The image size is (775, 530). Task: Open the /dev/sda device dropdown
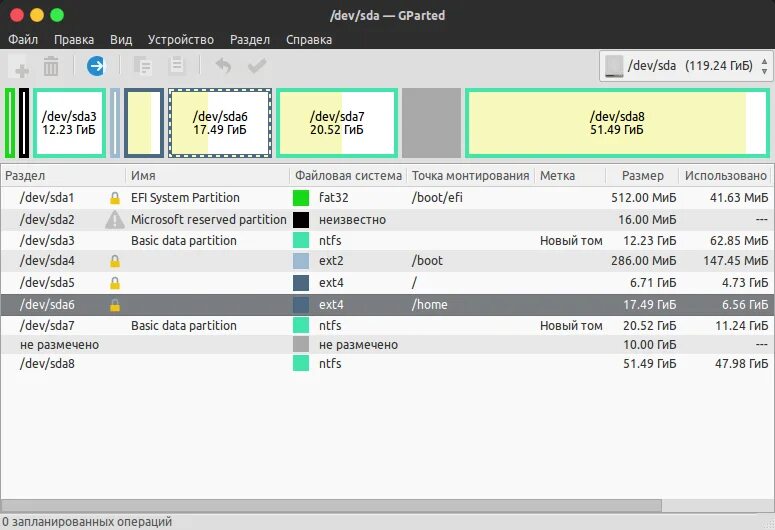pos(686,66)
